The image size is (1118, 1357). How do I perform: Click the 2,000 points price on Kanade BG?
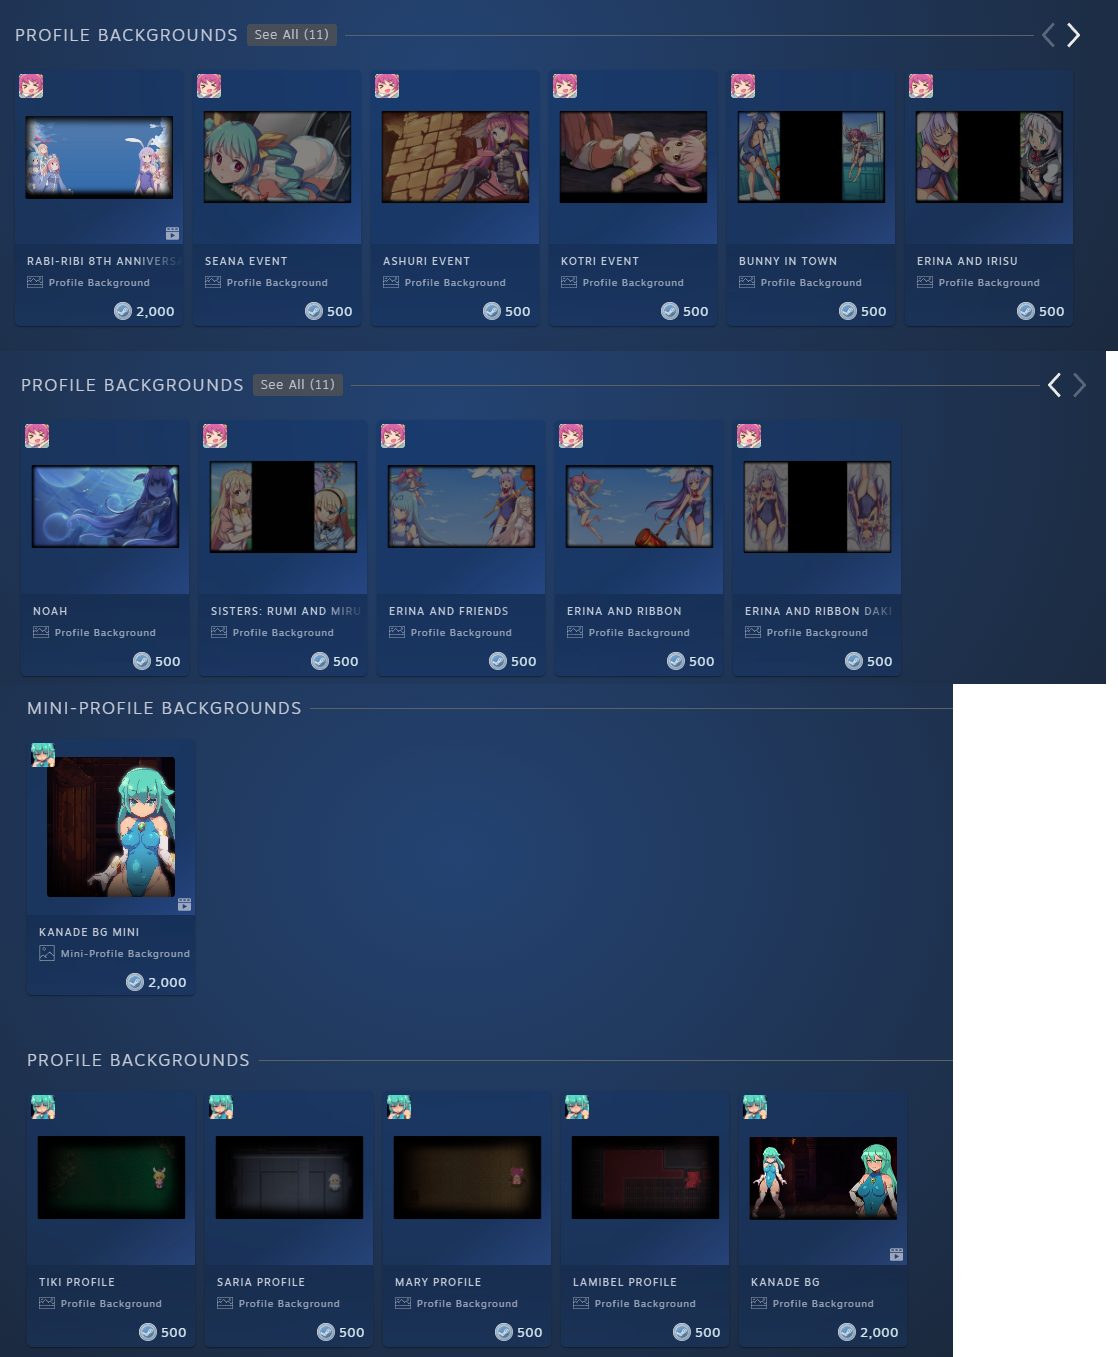point(869,1332)
